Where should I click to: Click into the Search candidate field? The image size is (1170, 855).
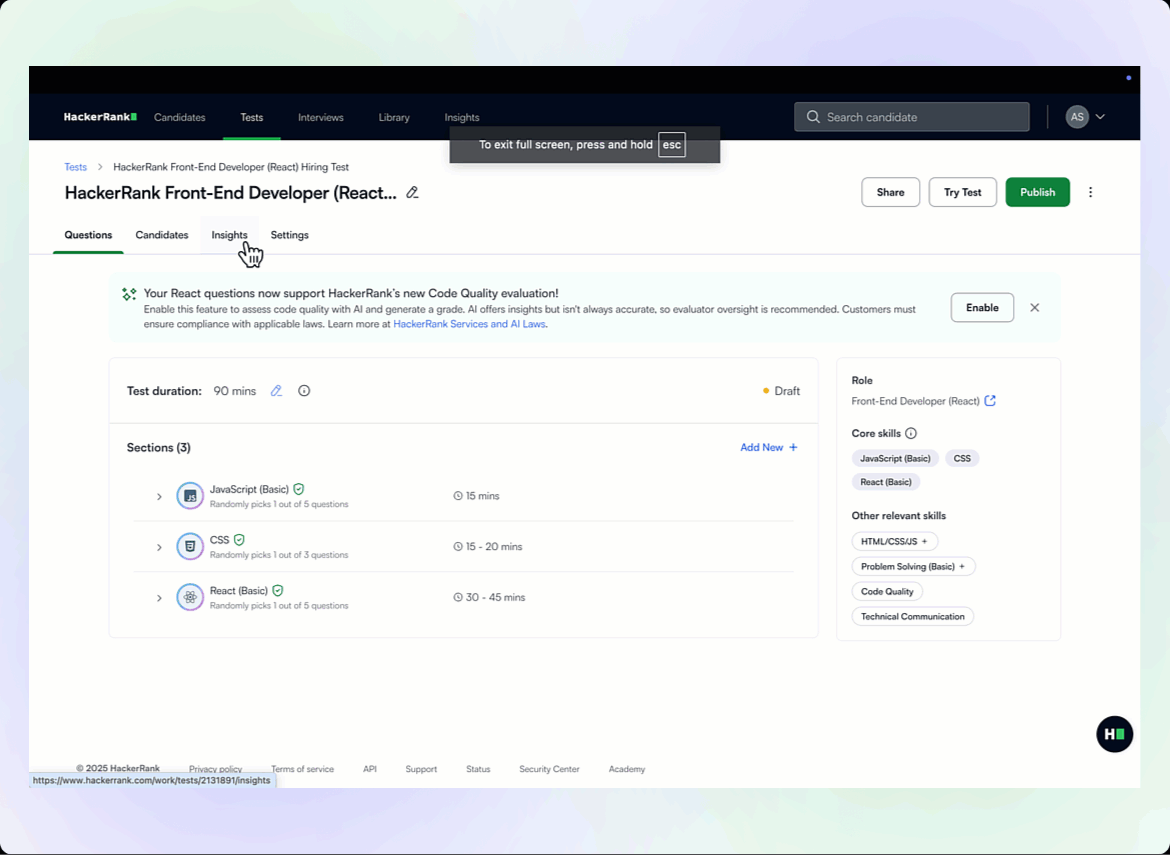pos(912,117)
